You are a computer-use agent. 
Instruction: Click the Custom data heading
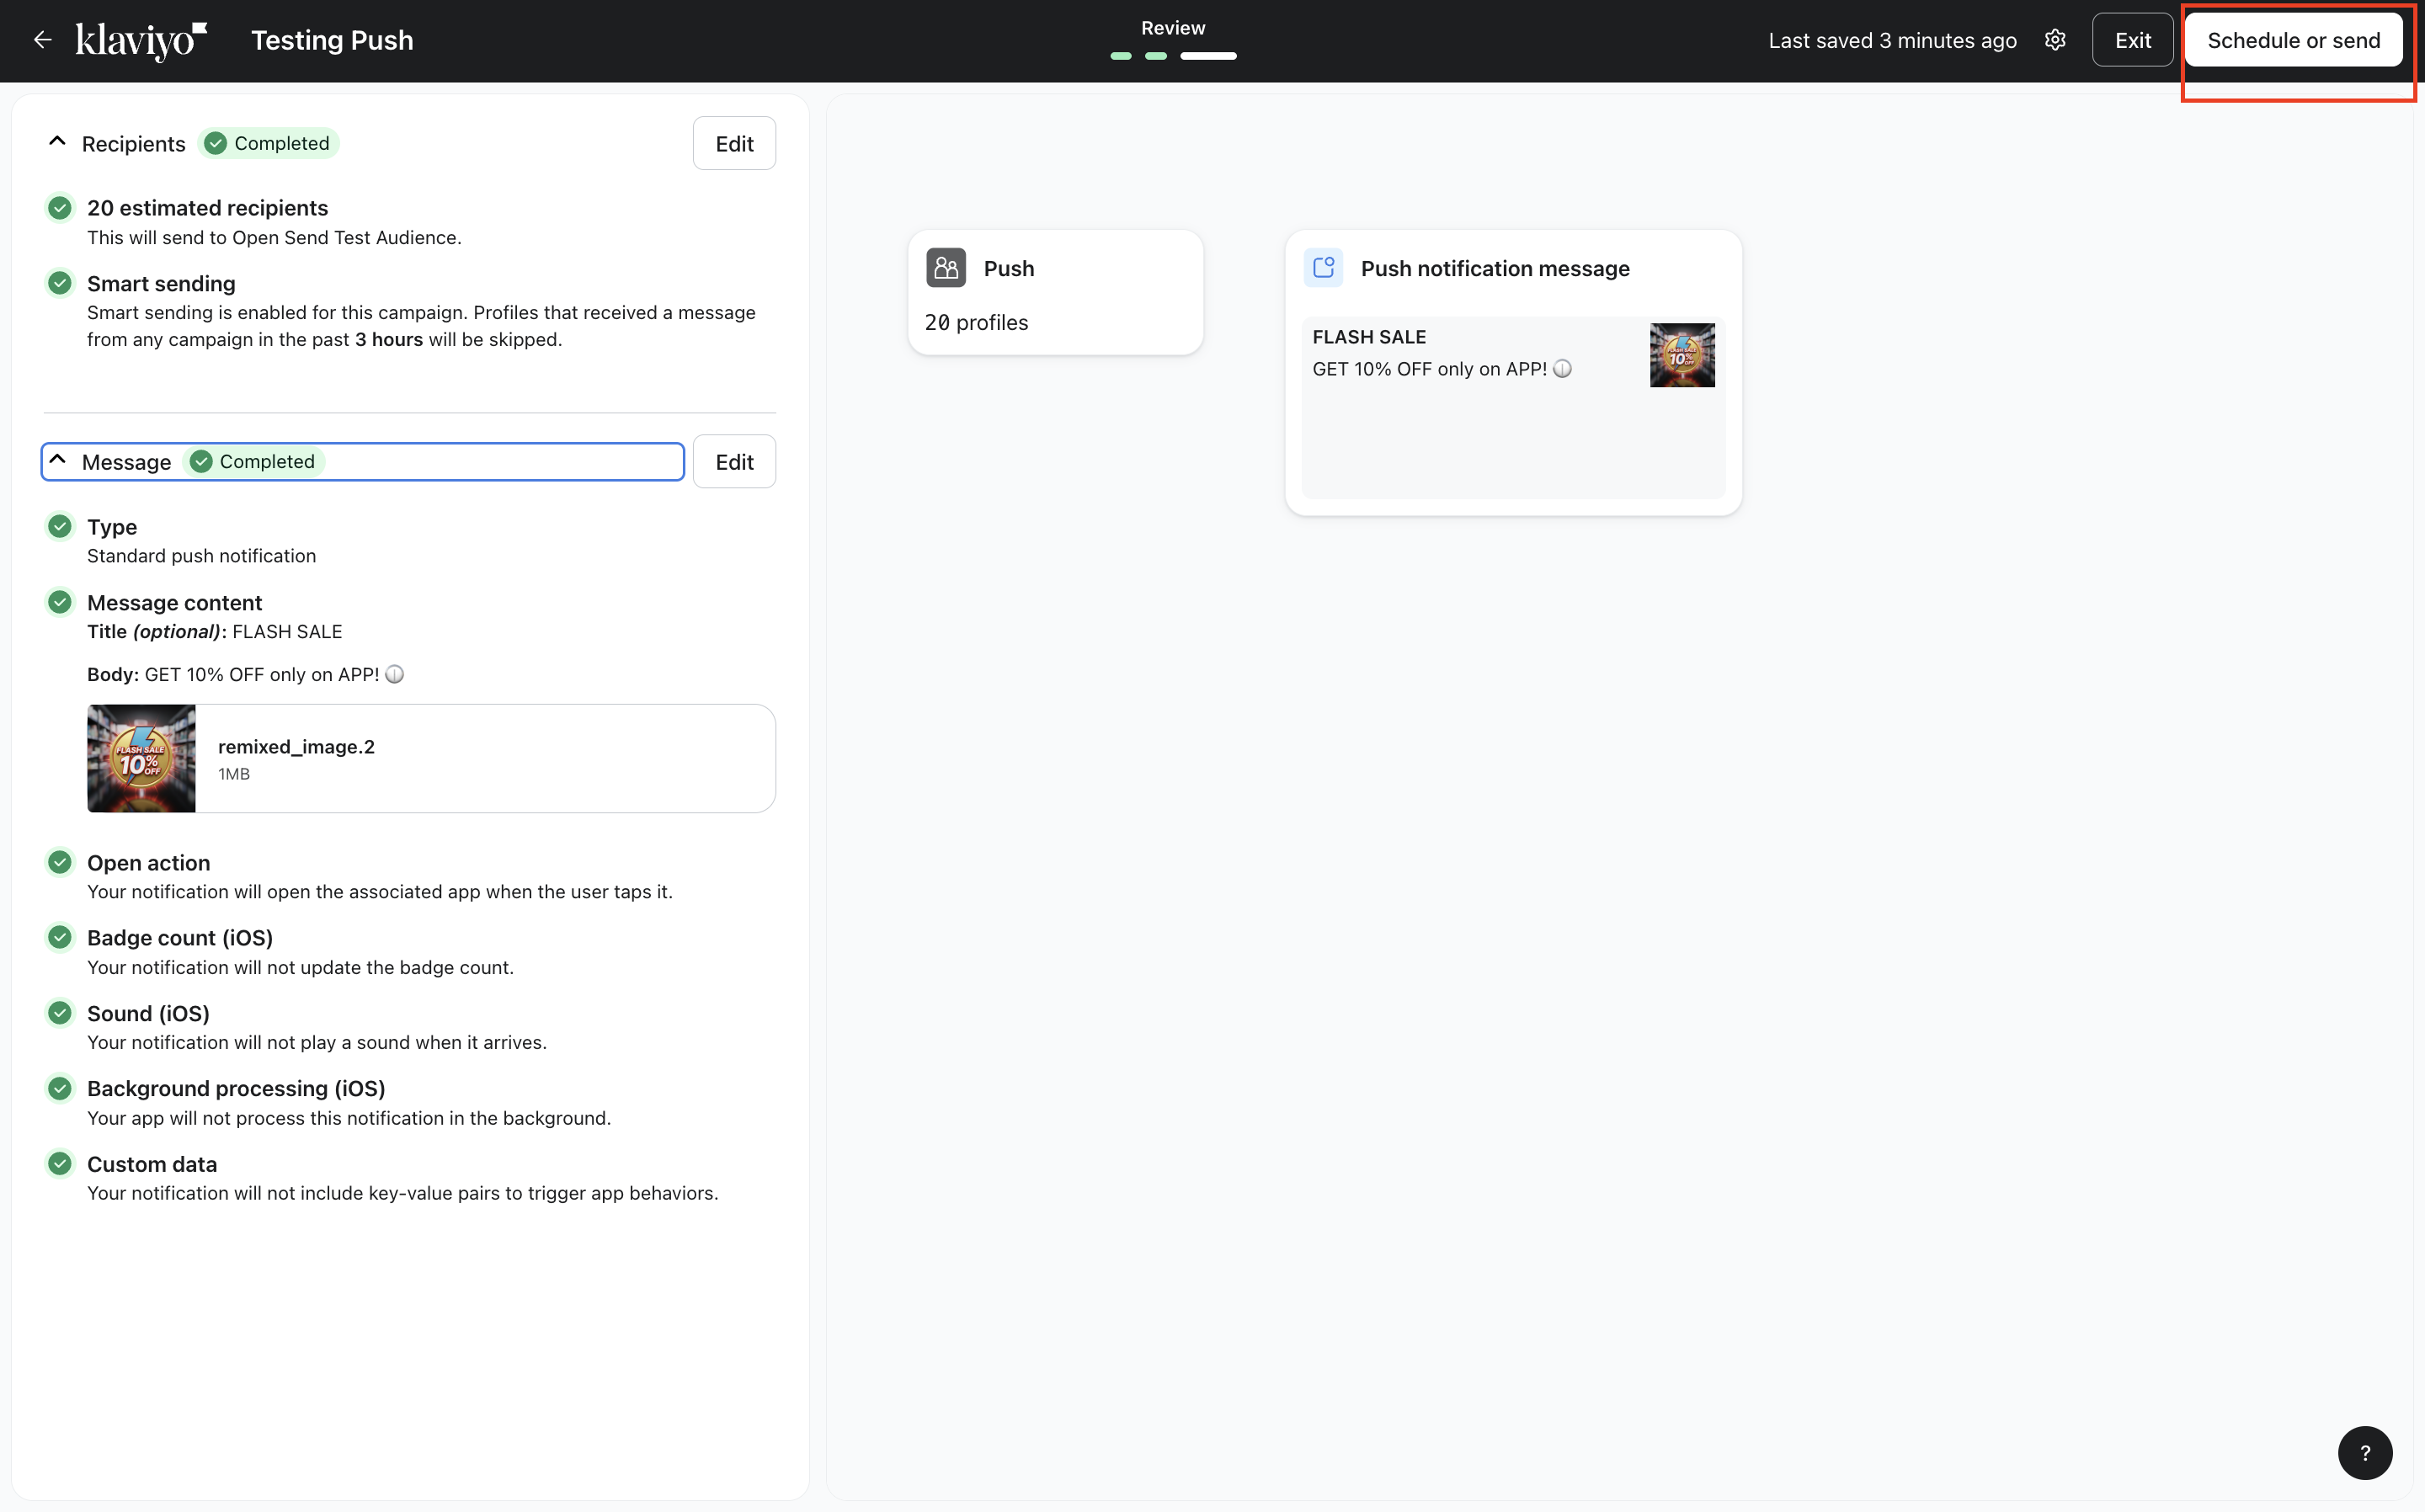152,1164
